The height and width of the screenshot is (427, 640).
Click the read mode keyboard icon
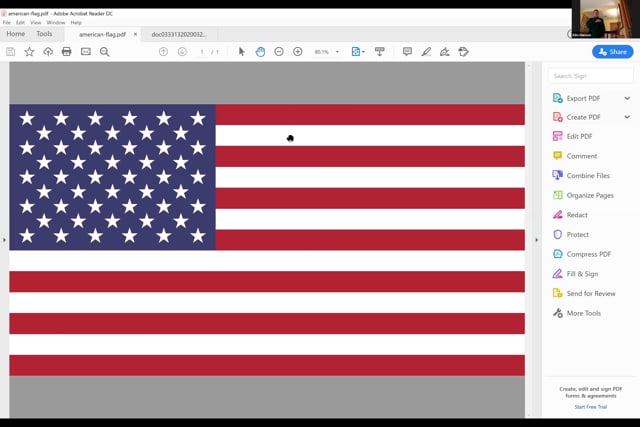pos(380,52)
